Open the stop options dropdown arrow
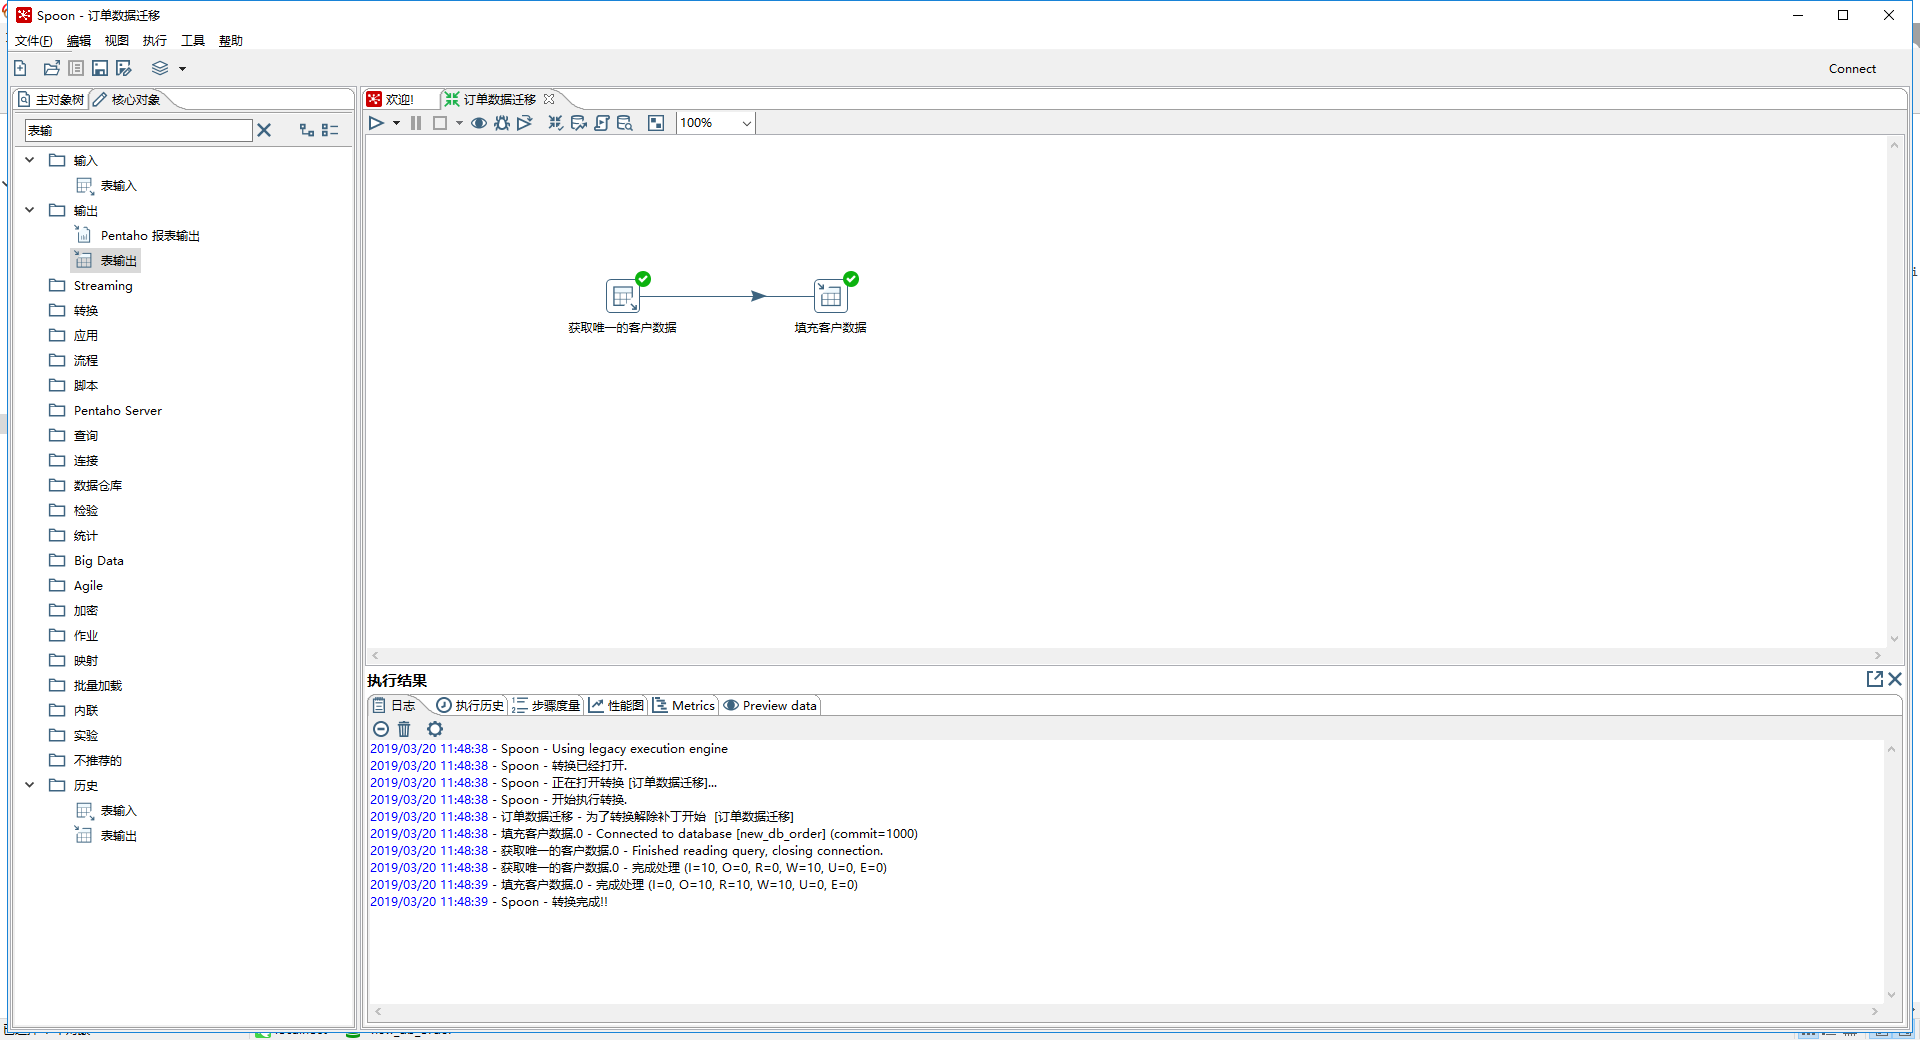The height and width of the screenshot is (1040, 1920). pyautogui.click(x=459, y=124)
